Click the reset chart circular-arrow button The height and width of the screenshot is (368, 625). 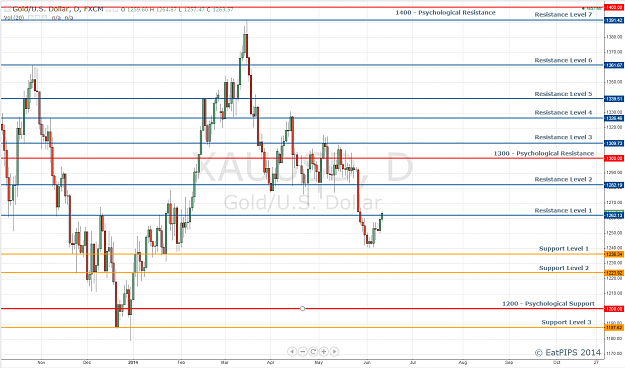point(313,352)
